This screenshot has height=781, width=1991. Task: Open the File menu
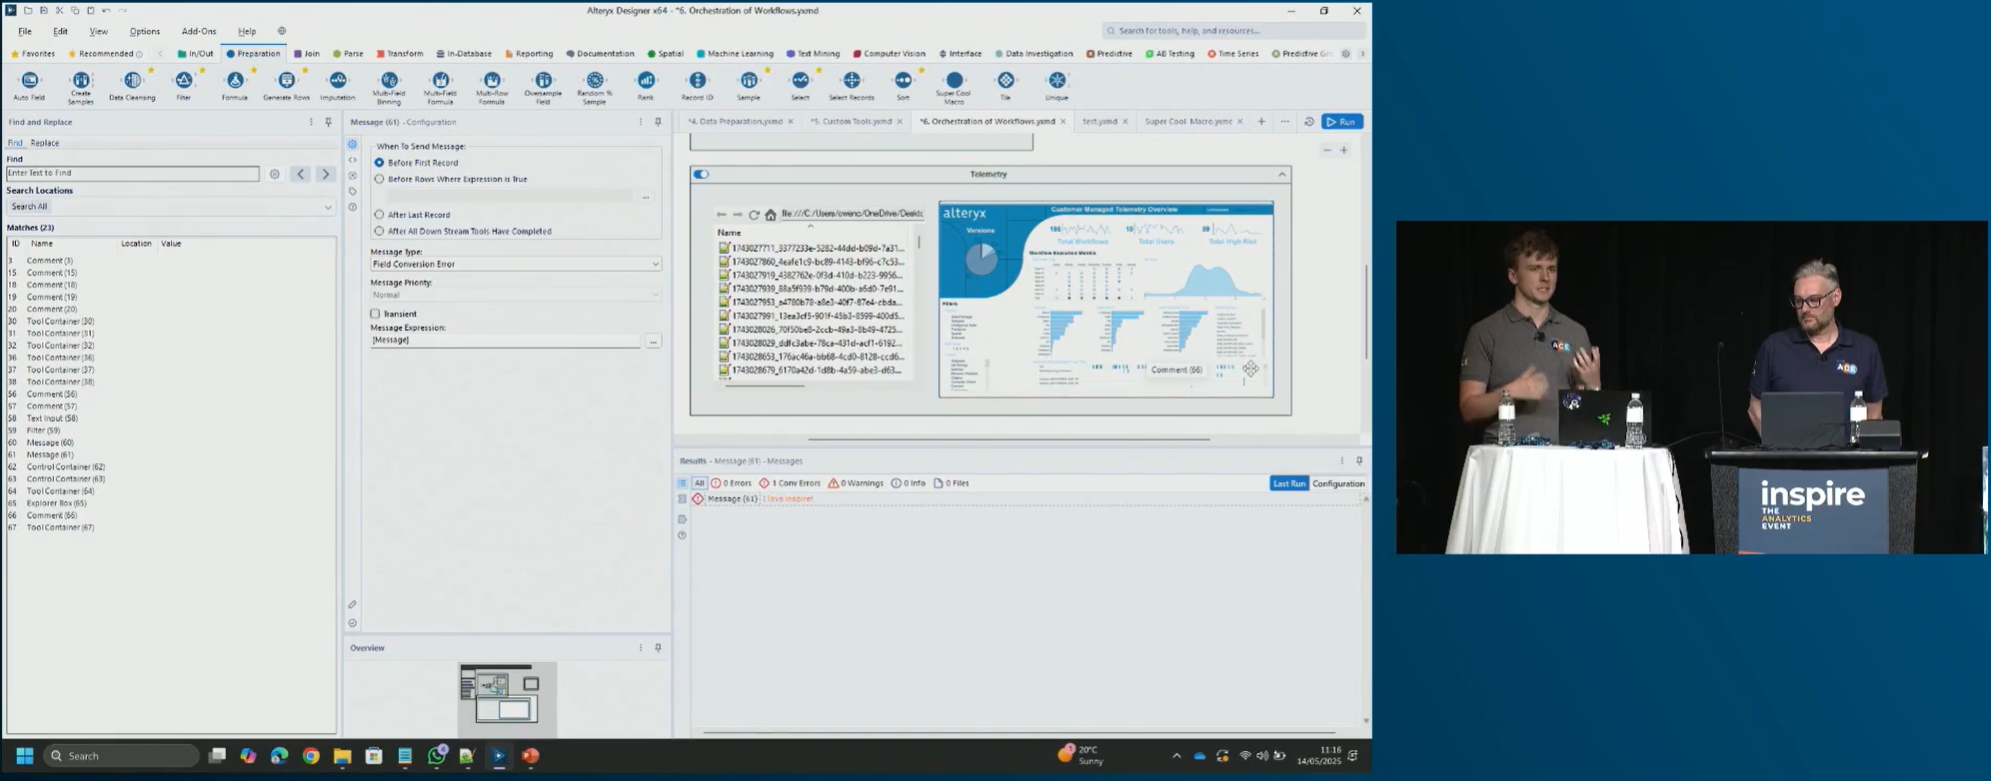(x=25, y=31)
